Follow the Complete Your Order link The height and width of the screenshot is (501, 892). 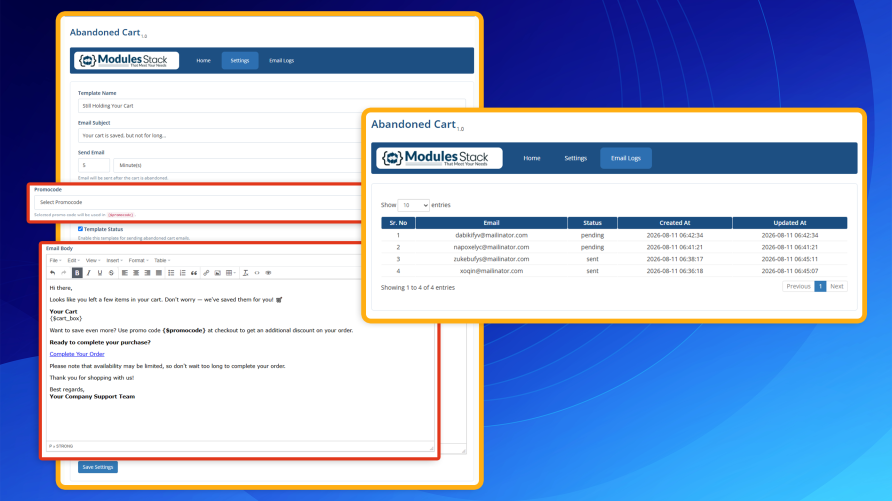pos(77,354)
